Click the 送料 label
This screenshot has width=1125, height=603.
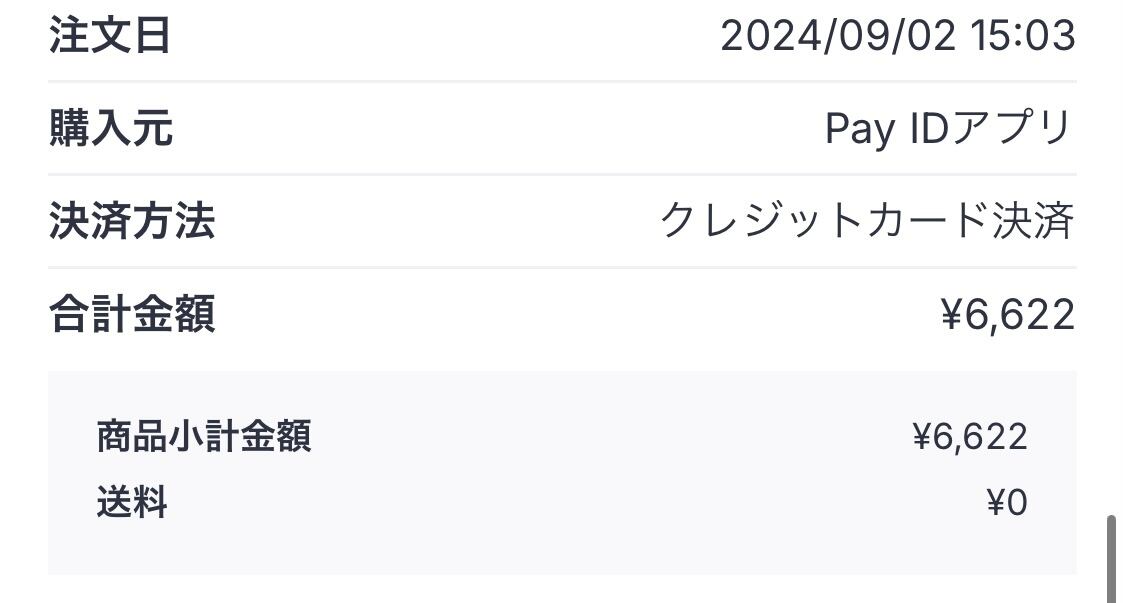(x=131, y=502)
